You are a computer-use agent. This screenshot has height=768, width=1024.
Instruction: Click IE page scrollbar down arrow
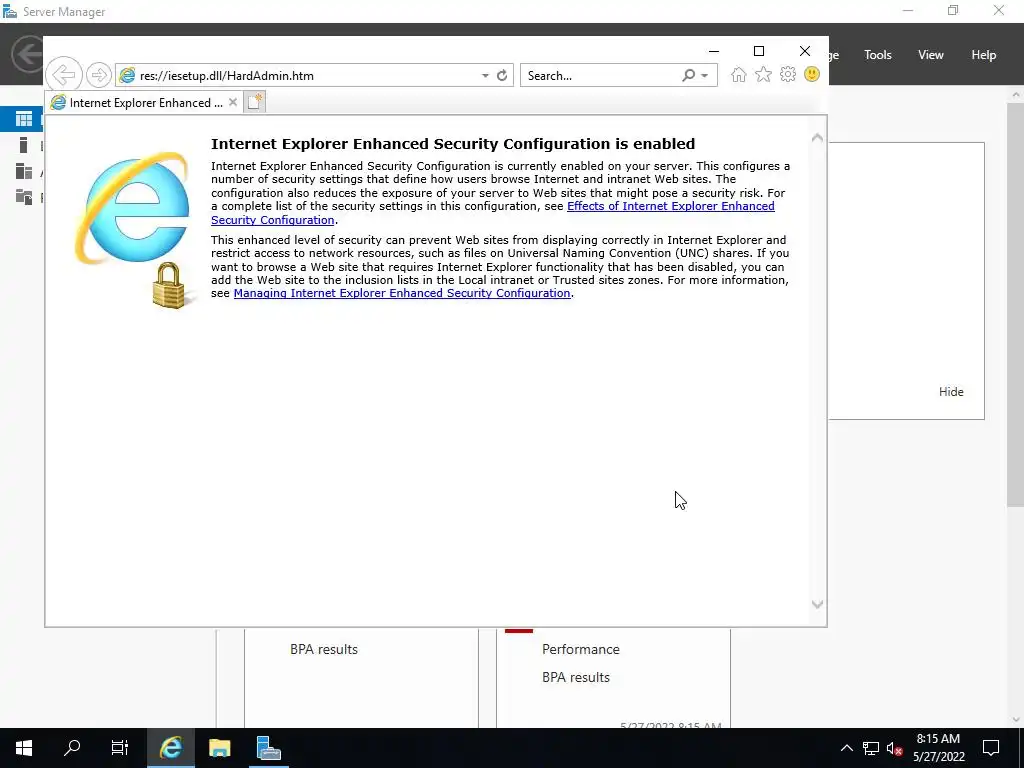click(x=817, y=604)
